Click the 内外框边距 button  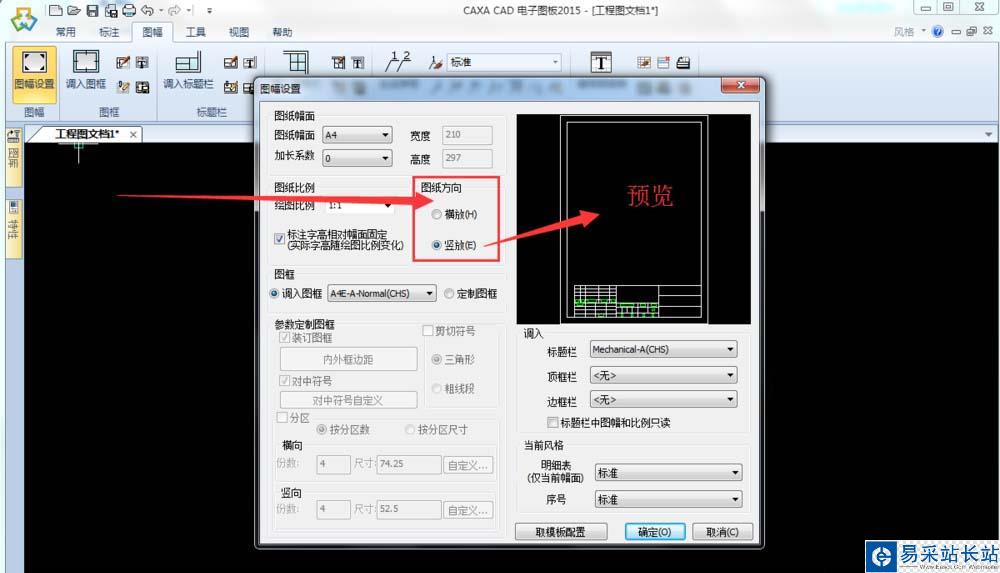348,359
